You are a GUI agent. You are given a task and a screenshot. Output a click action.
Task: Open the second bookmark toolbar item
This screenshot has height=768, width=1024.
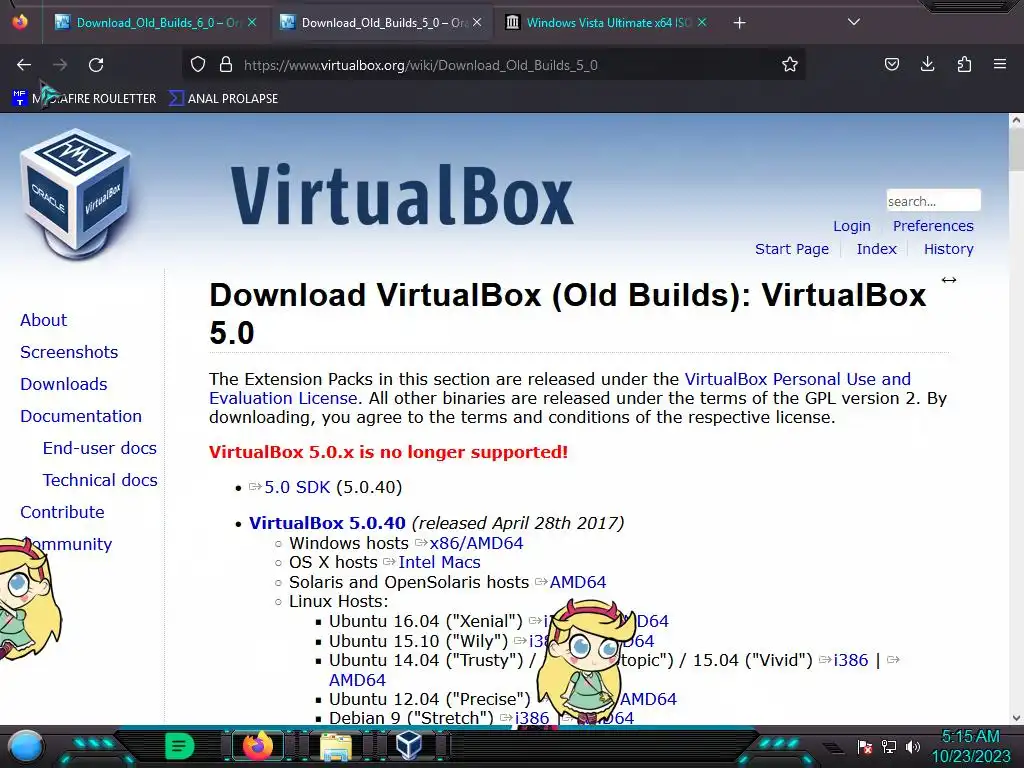pyautogui.click(x=223, y=99)
